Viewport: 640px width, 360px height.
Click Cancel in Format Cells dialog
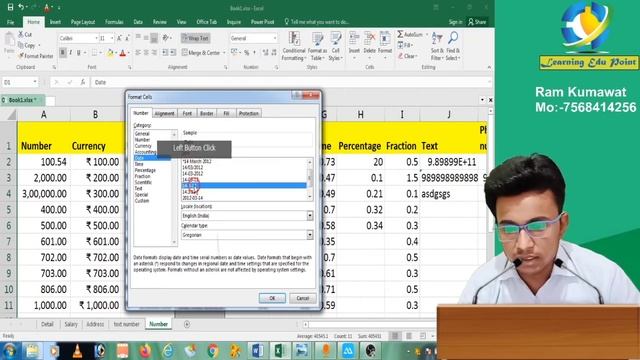pos(302,298)
